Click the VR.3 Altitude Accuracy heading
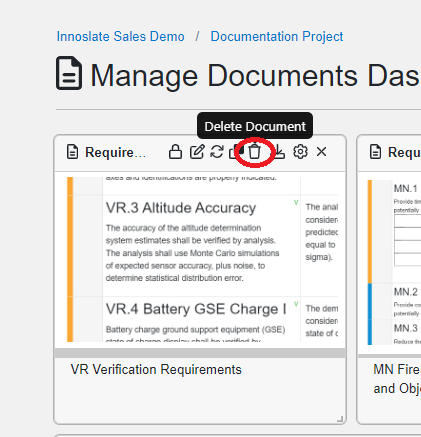The height and width of the screenshot is (437, 421). coord(181,208)
